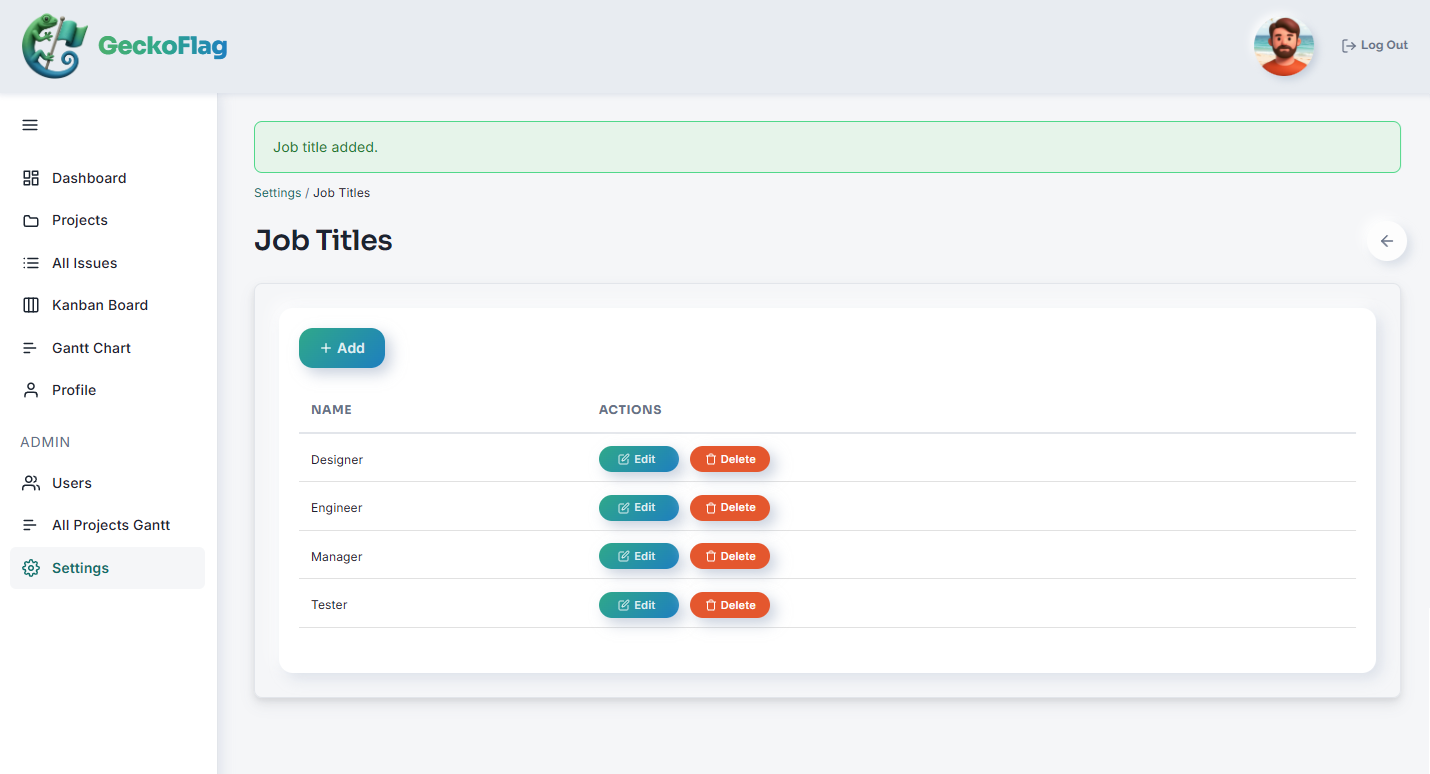Click the All Issues list icon
The image size is (1430, 774).
31,263
